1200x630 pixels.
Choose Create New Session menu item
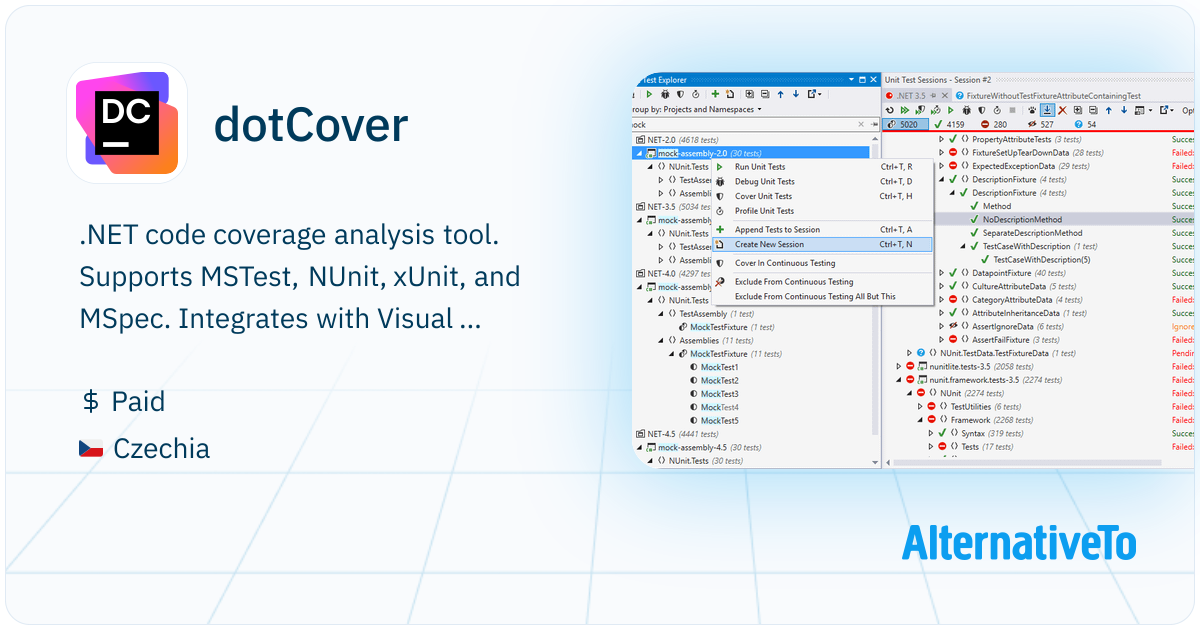823,244
